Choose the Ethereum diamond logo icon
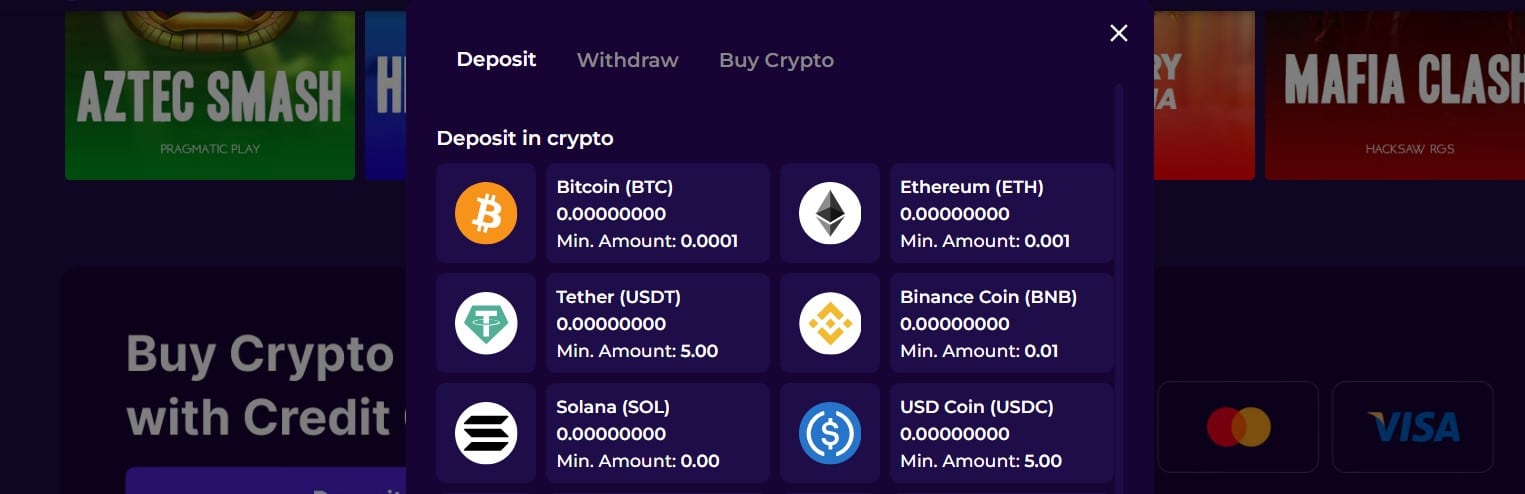1525x494 pixels. point(830,213)
